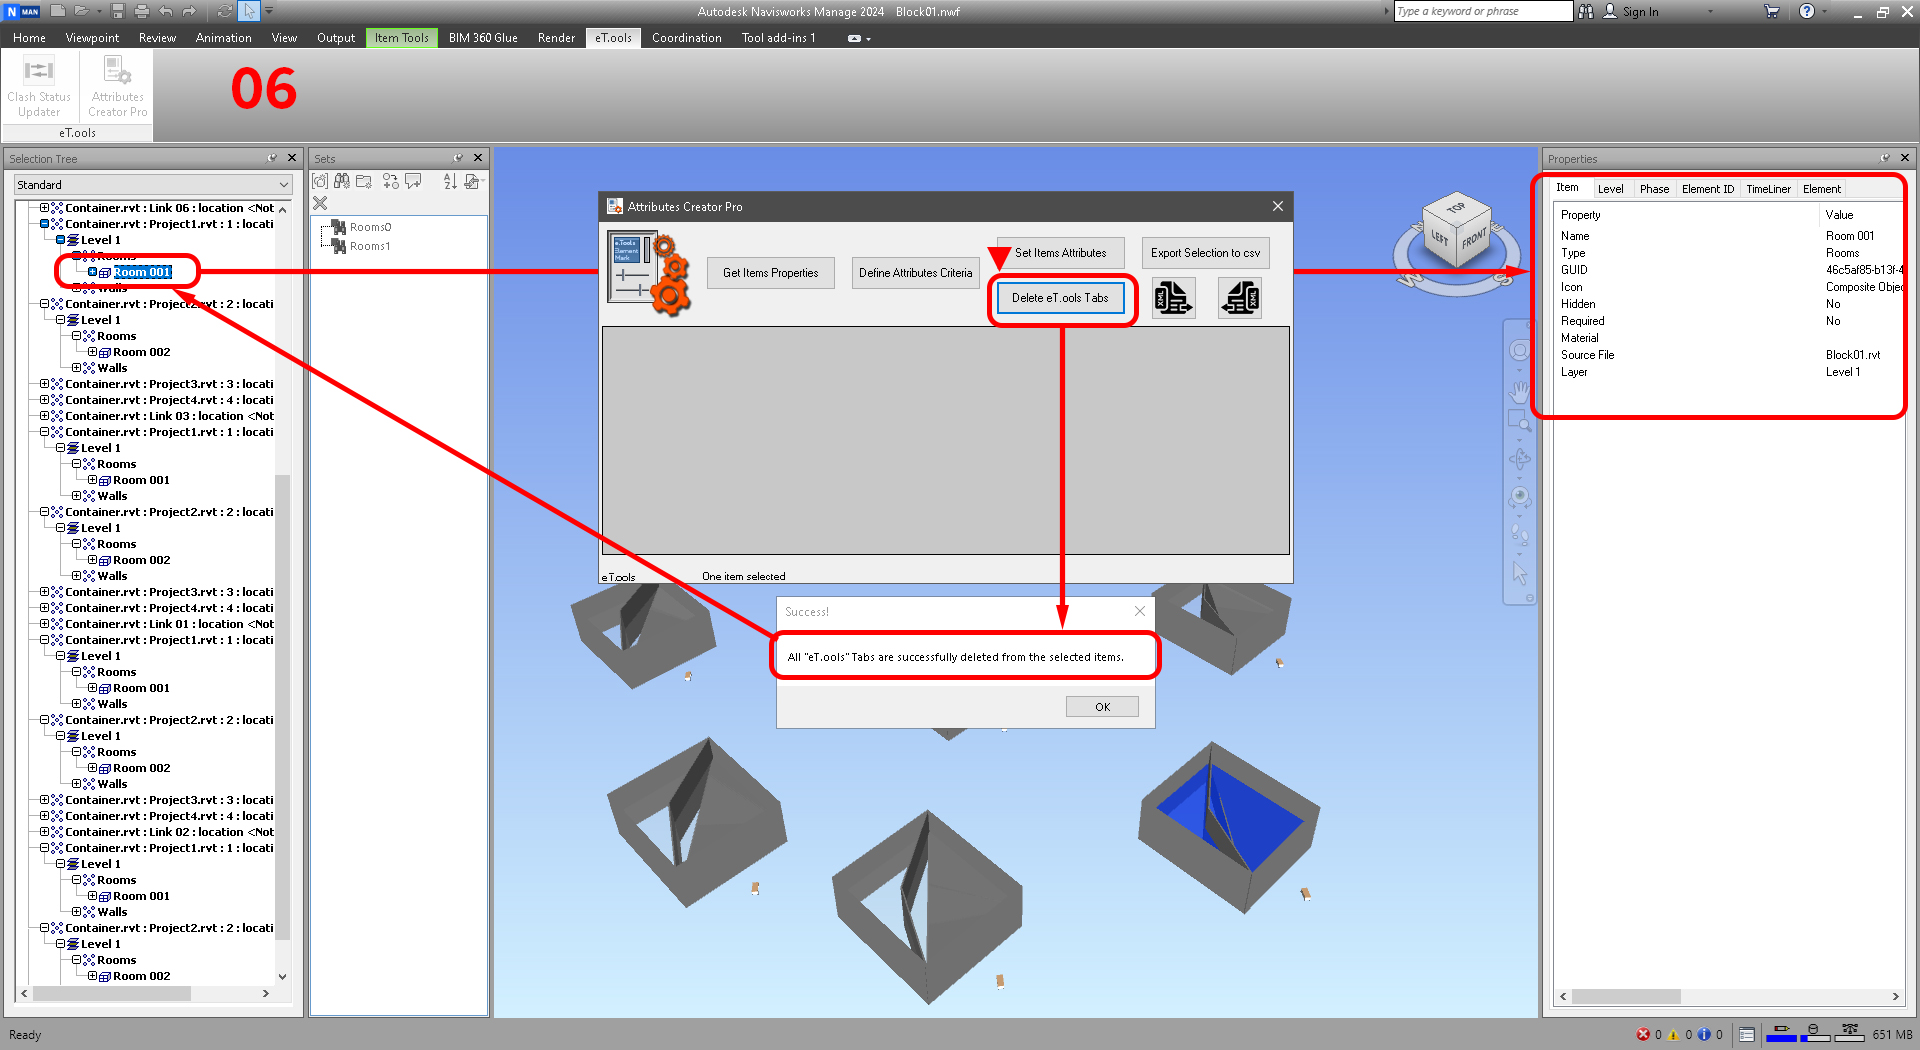Click the Select arrow tool in navigation bar
The image size is (1920, 1050).
click(x=1520, y=573)
